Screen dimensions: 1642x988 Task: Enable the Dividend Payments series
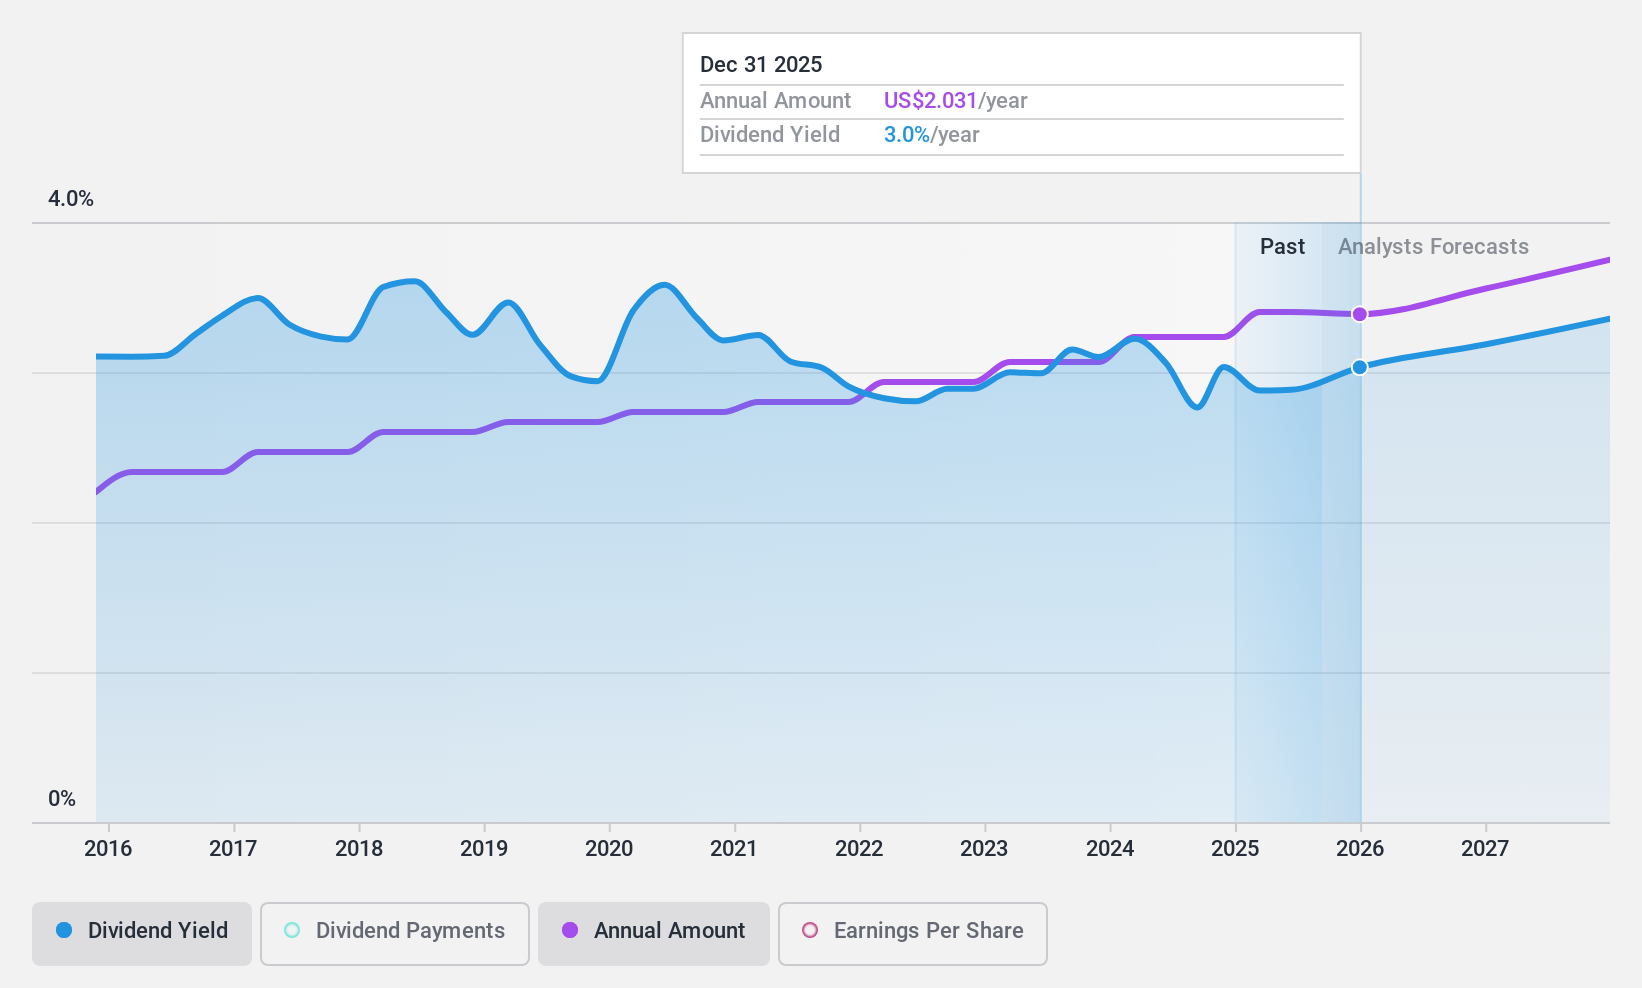395,934
